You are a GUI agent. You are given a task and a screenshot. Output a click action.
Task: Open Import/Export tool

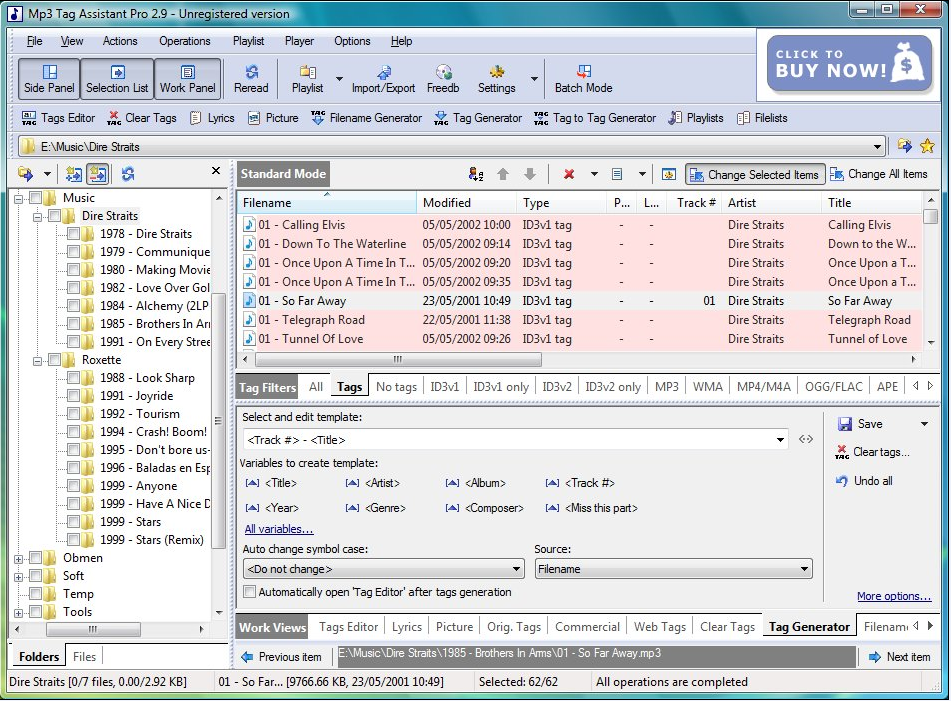tap(383, 79)
